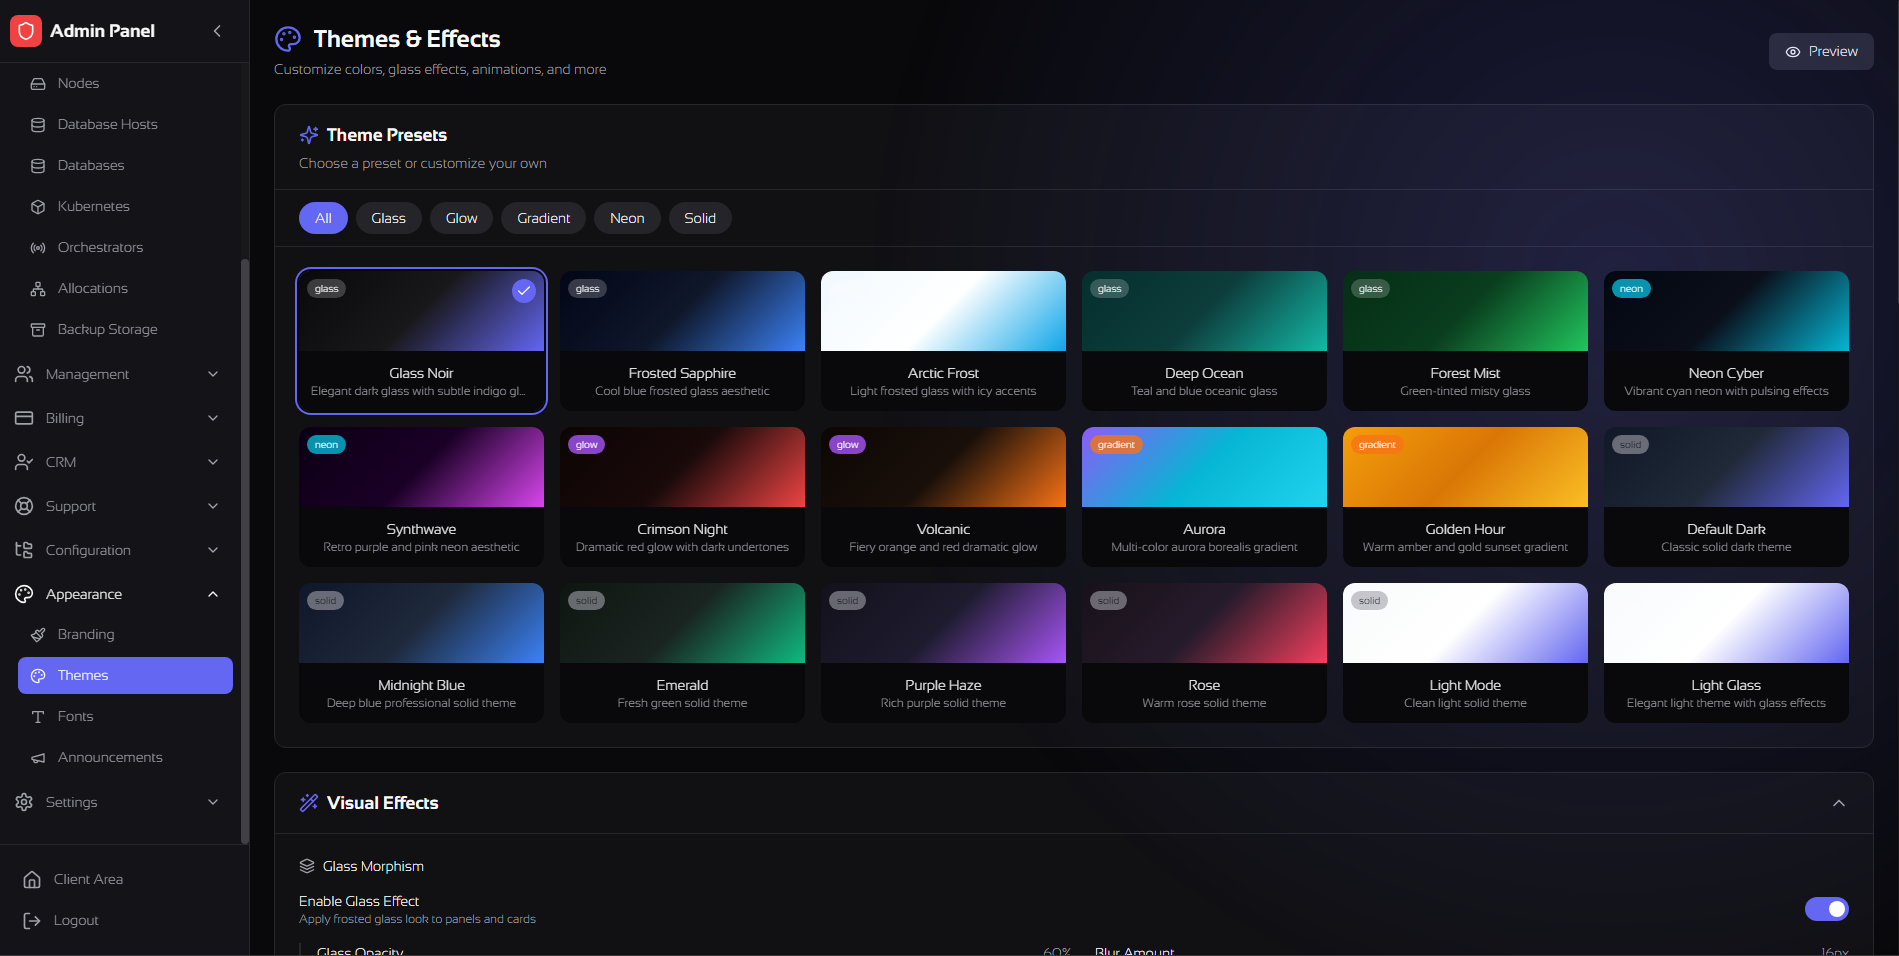Click the Theme Presets sparkle icon
This screenshot has height=956, width=1899.
tap(309, 135)
